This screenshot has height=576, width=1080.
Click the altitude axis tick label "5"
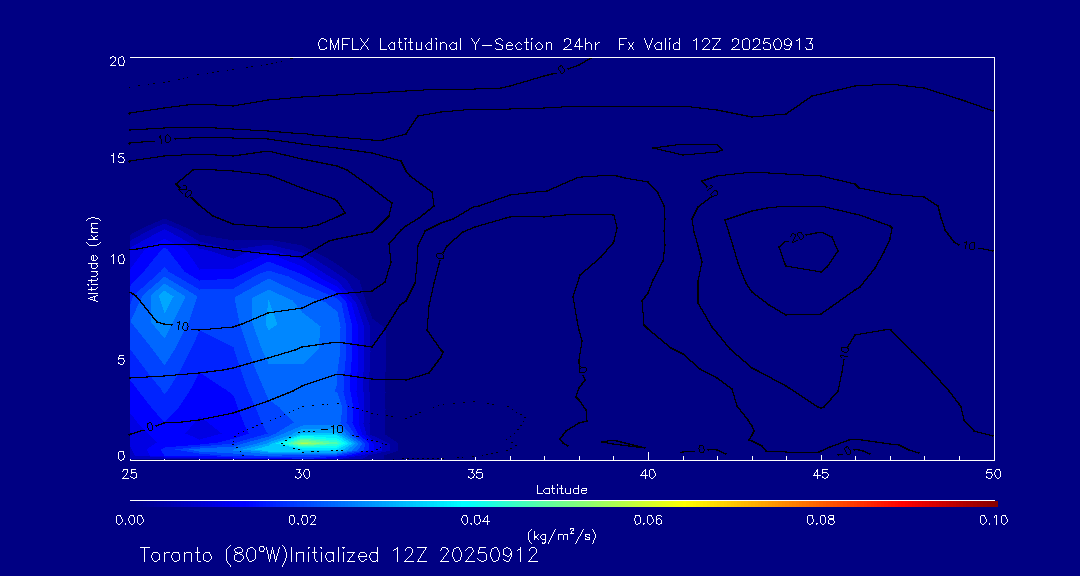point(120,360)
